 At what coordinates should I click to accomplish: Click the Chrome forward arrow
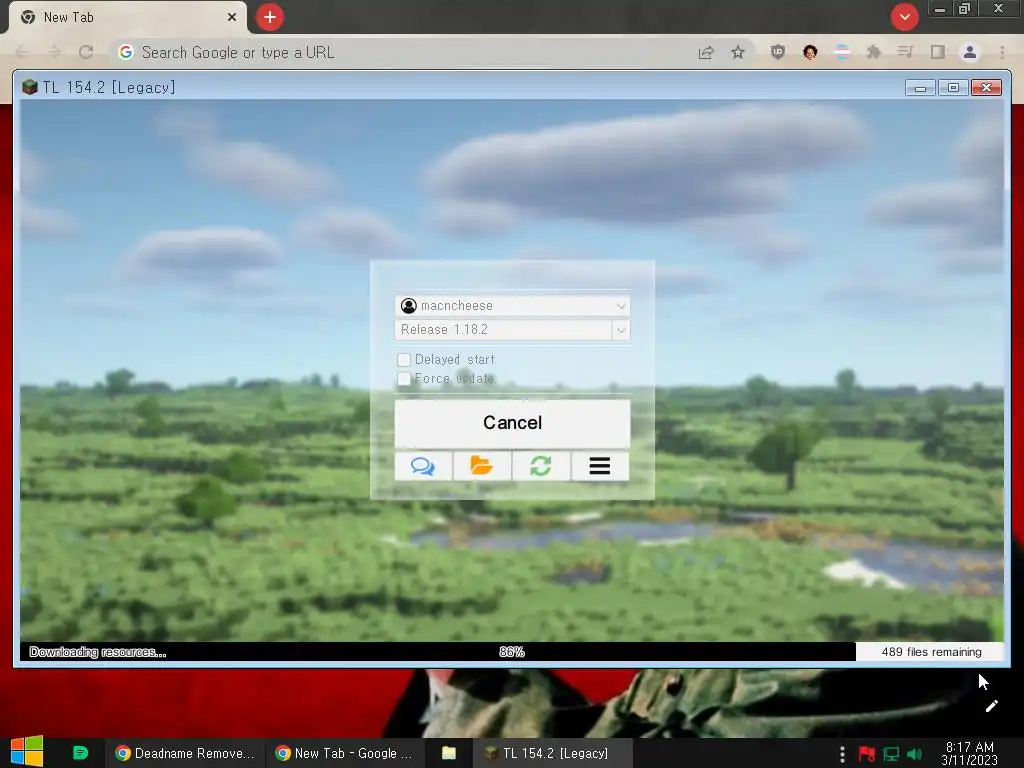point(54,52)
